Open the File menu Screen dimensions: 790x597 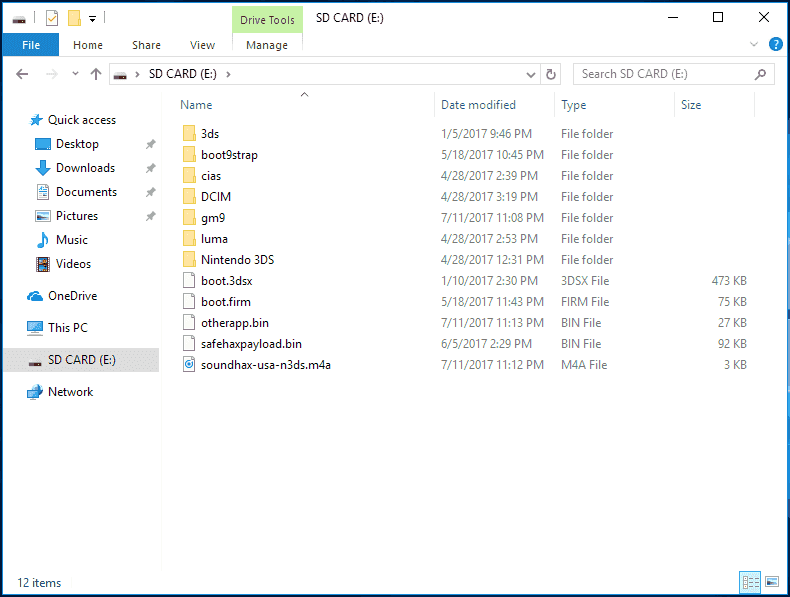pos(31,45)
